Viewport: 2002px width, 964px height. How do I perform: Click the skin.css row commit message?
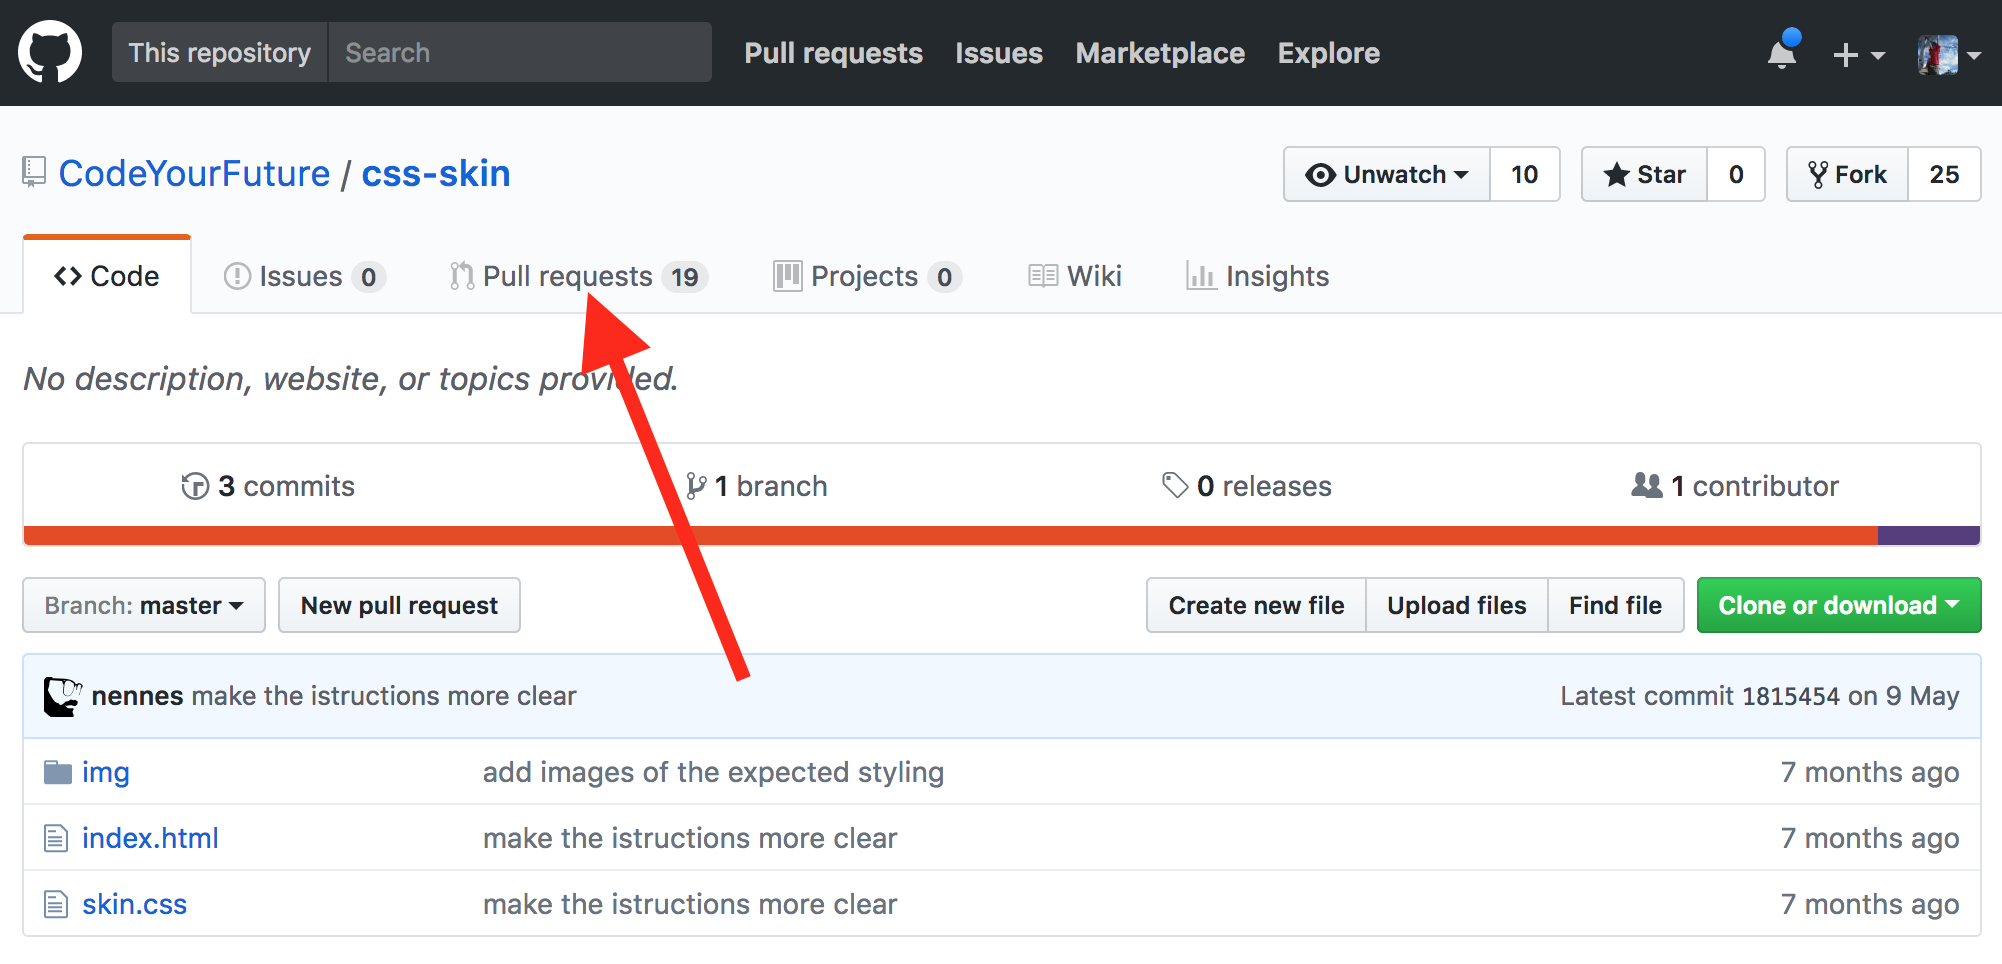coord(690,904)
